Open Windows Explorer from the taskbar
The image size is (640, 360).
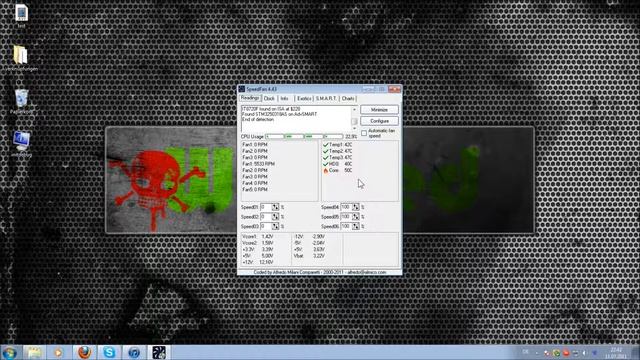click(34, 353)
